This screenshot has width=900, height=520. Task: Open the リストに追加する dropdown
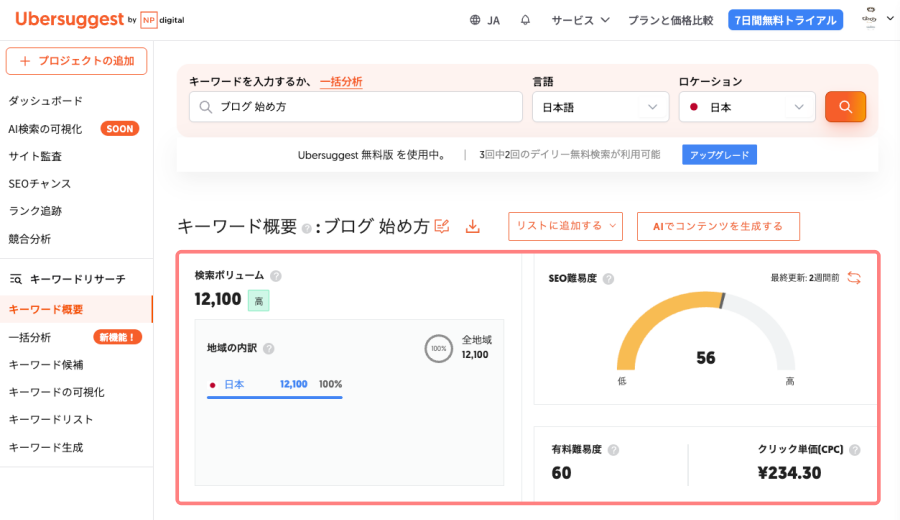(565, 226)
